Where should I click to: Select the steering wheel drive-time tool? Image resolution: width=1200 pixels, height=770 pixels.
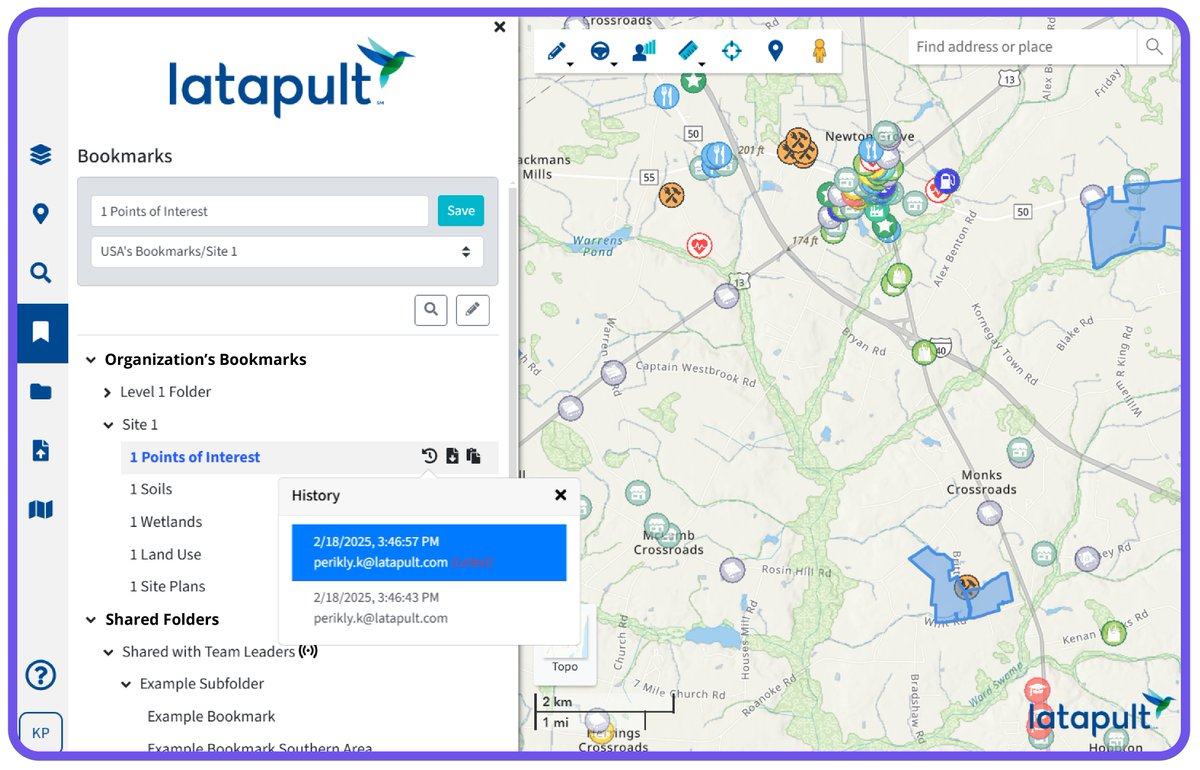[600, 50]
